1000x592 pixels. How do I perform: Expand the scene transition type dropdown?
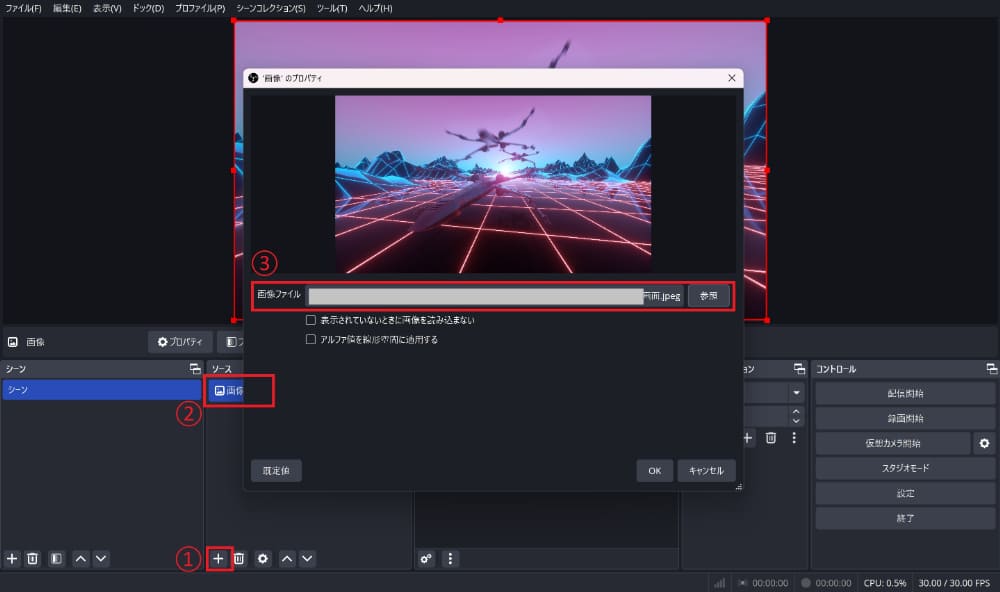[796, 393]
